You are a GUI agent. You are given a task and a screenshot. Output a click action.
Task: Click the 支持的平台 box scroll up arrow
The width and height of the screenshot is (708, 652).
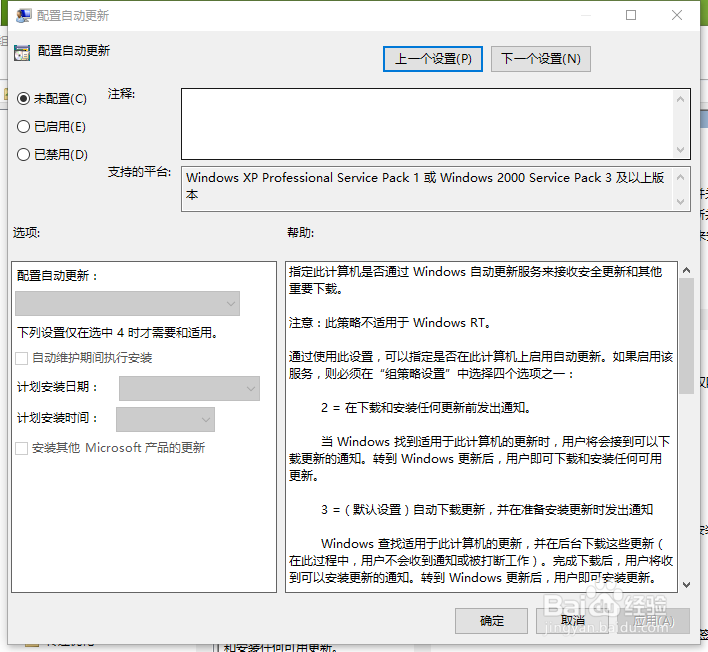681,177
